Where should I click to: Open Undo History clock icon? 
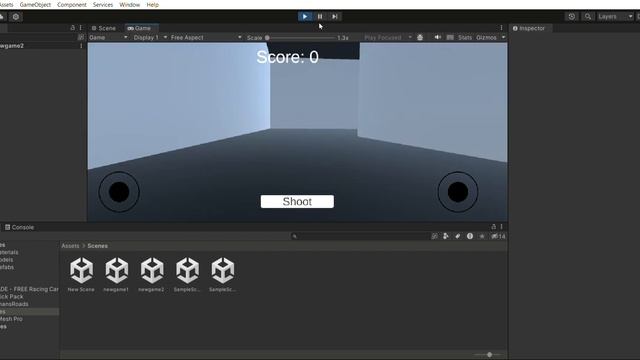(571, 17)
